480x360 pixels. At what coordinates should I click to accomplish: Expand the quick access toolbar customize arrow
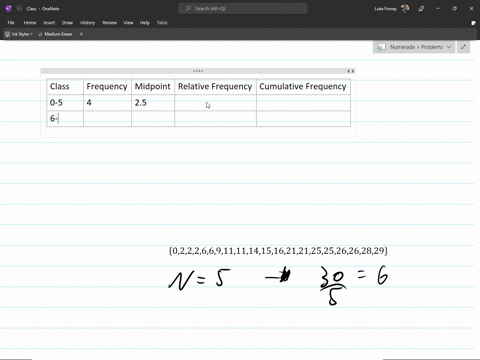81,34
